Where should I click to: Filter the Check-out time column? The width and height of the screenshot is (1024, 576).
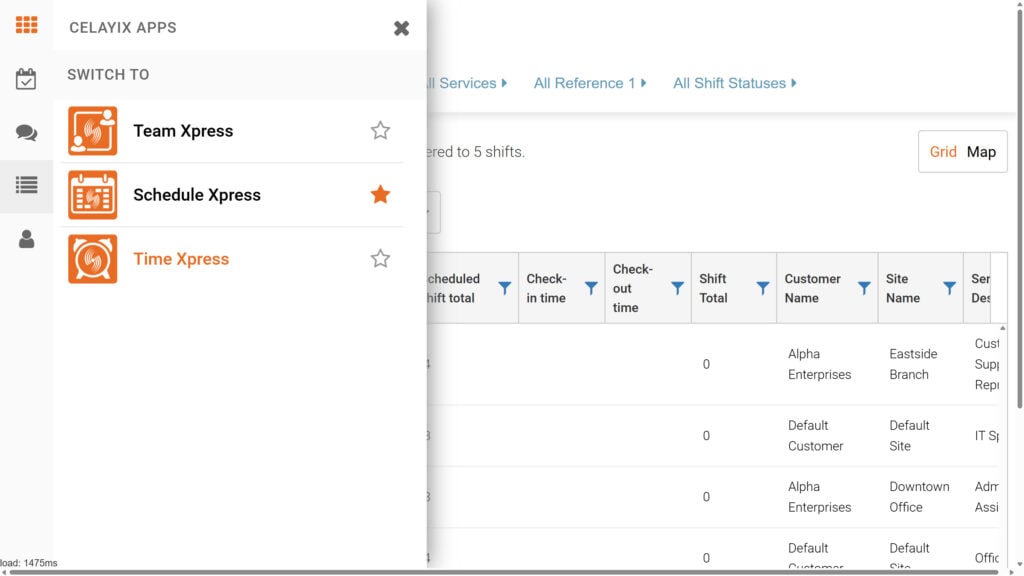677,288
